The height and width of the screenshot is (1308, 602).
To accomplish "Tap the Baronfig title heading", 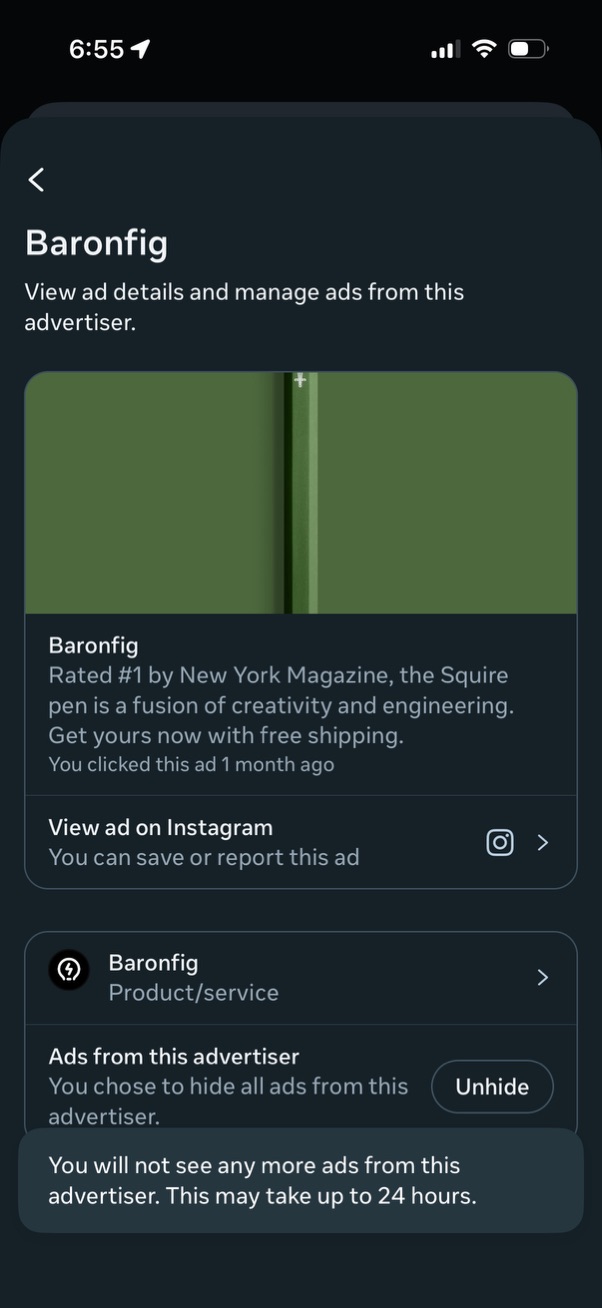I will (x=96, y=242).
